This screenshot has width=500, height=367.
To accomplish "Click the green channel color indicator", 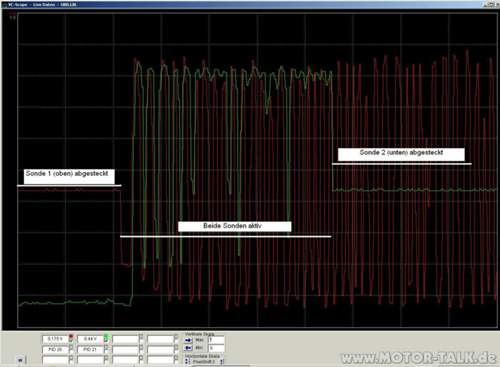I will click(x=106, y=337).
